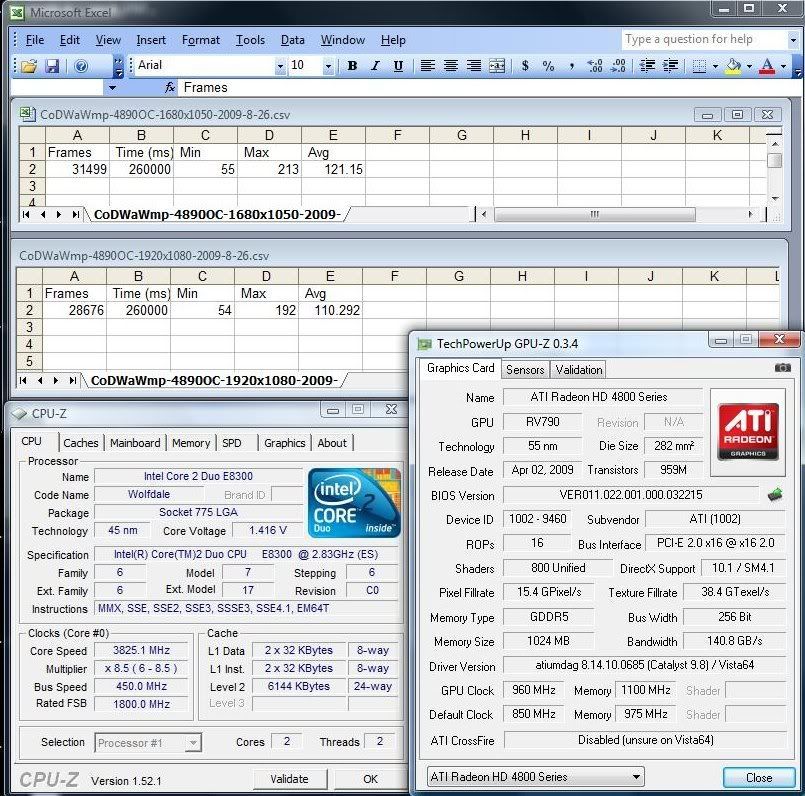Click the fx Insert Function icon

click(x=170, y=88)
